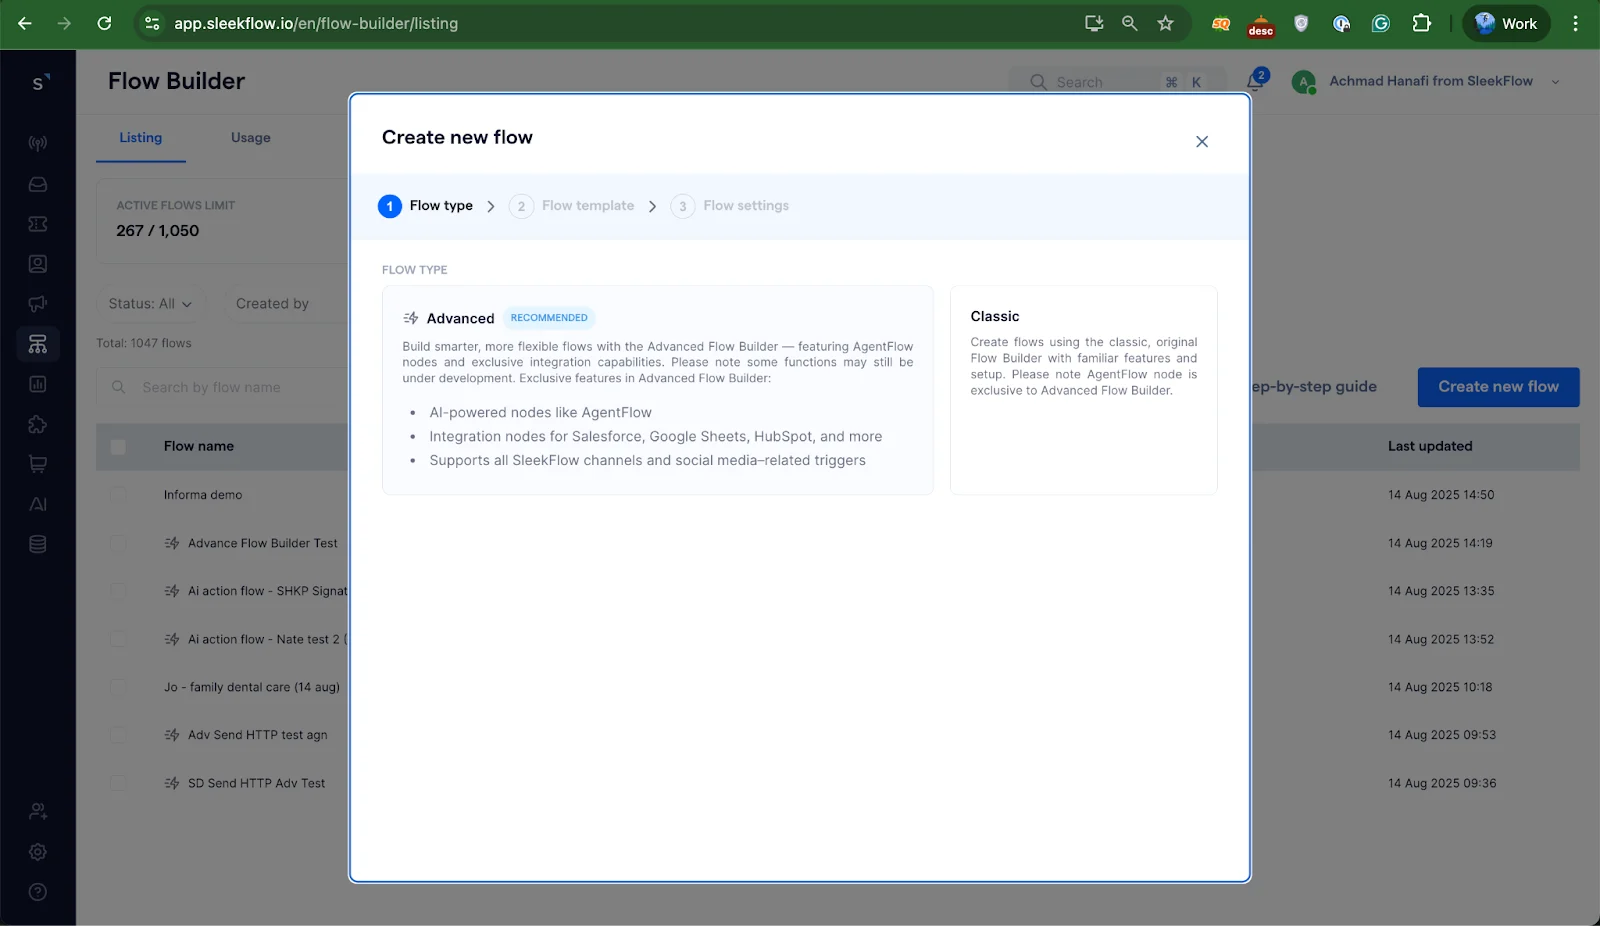Open the Custom objects database icon

(x=38, y=544)
